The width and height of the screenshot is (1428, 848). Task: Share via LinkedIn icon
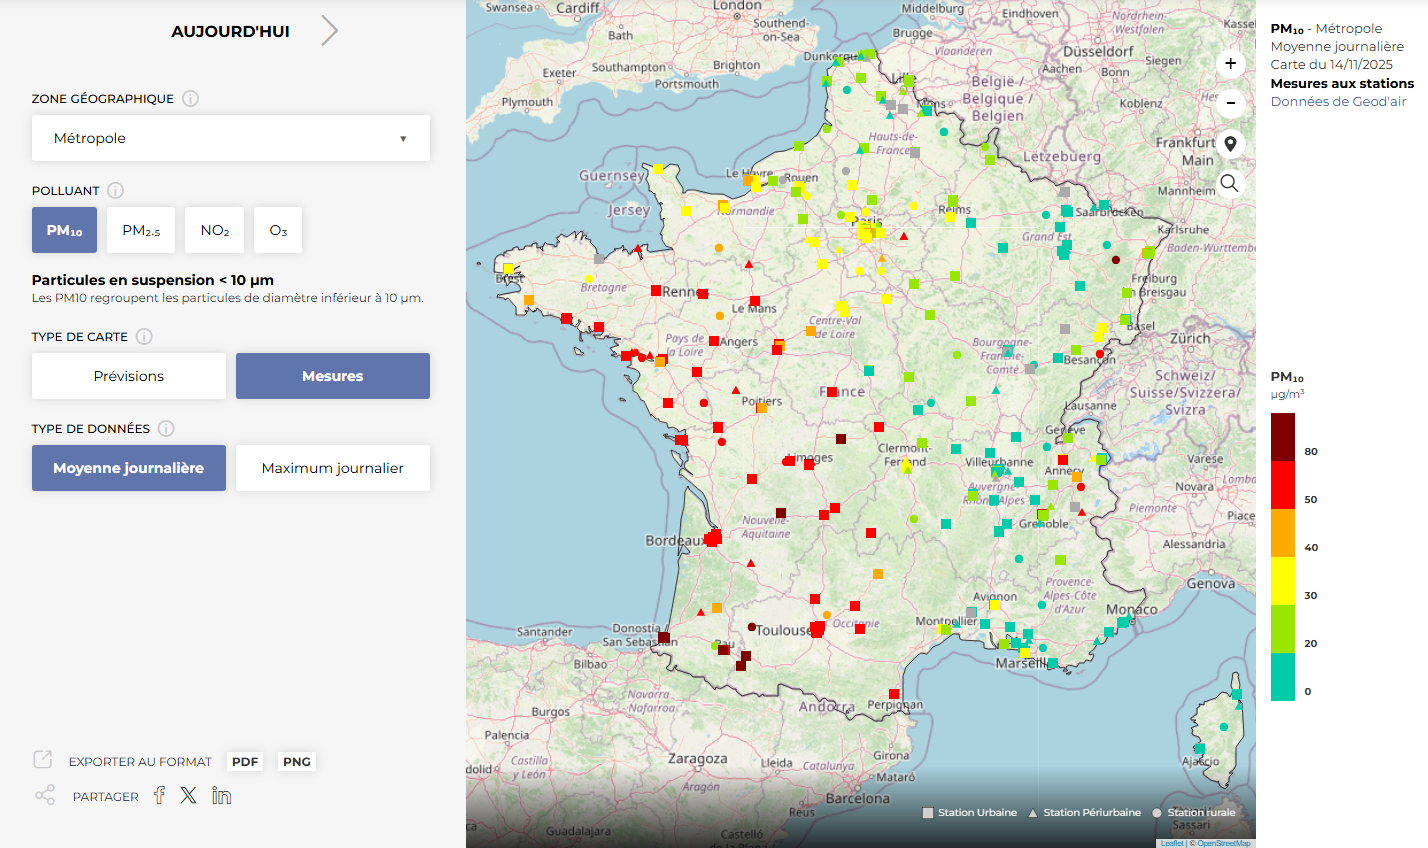coord(221,796)
